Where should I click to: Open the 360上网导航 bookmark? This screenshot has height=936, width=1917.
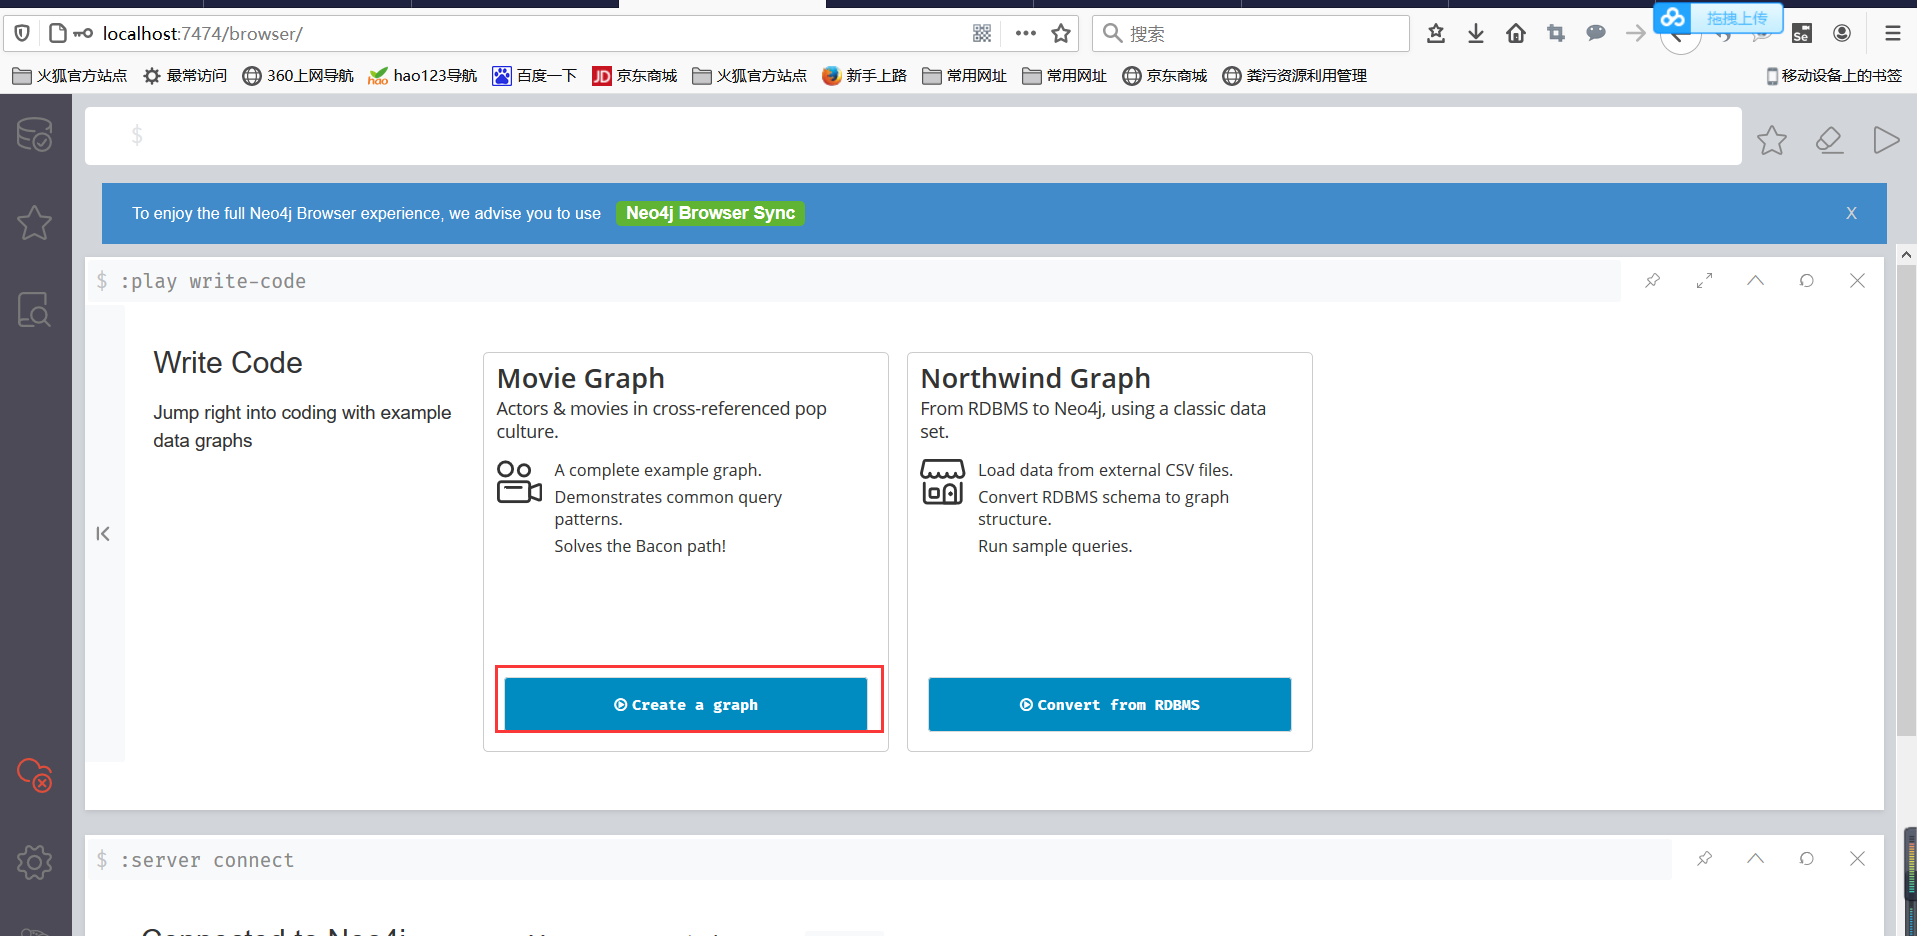click(x=298, y=76)
